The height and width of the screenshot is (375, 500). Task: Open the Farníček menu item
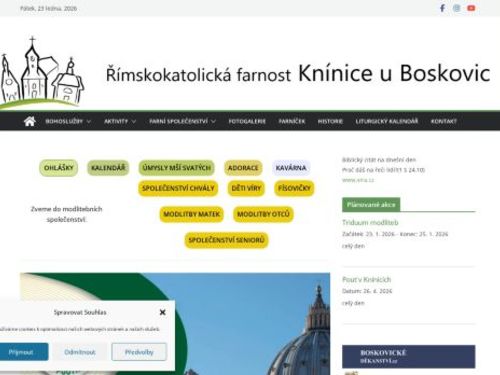292,121
